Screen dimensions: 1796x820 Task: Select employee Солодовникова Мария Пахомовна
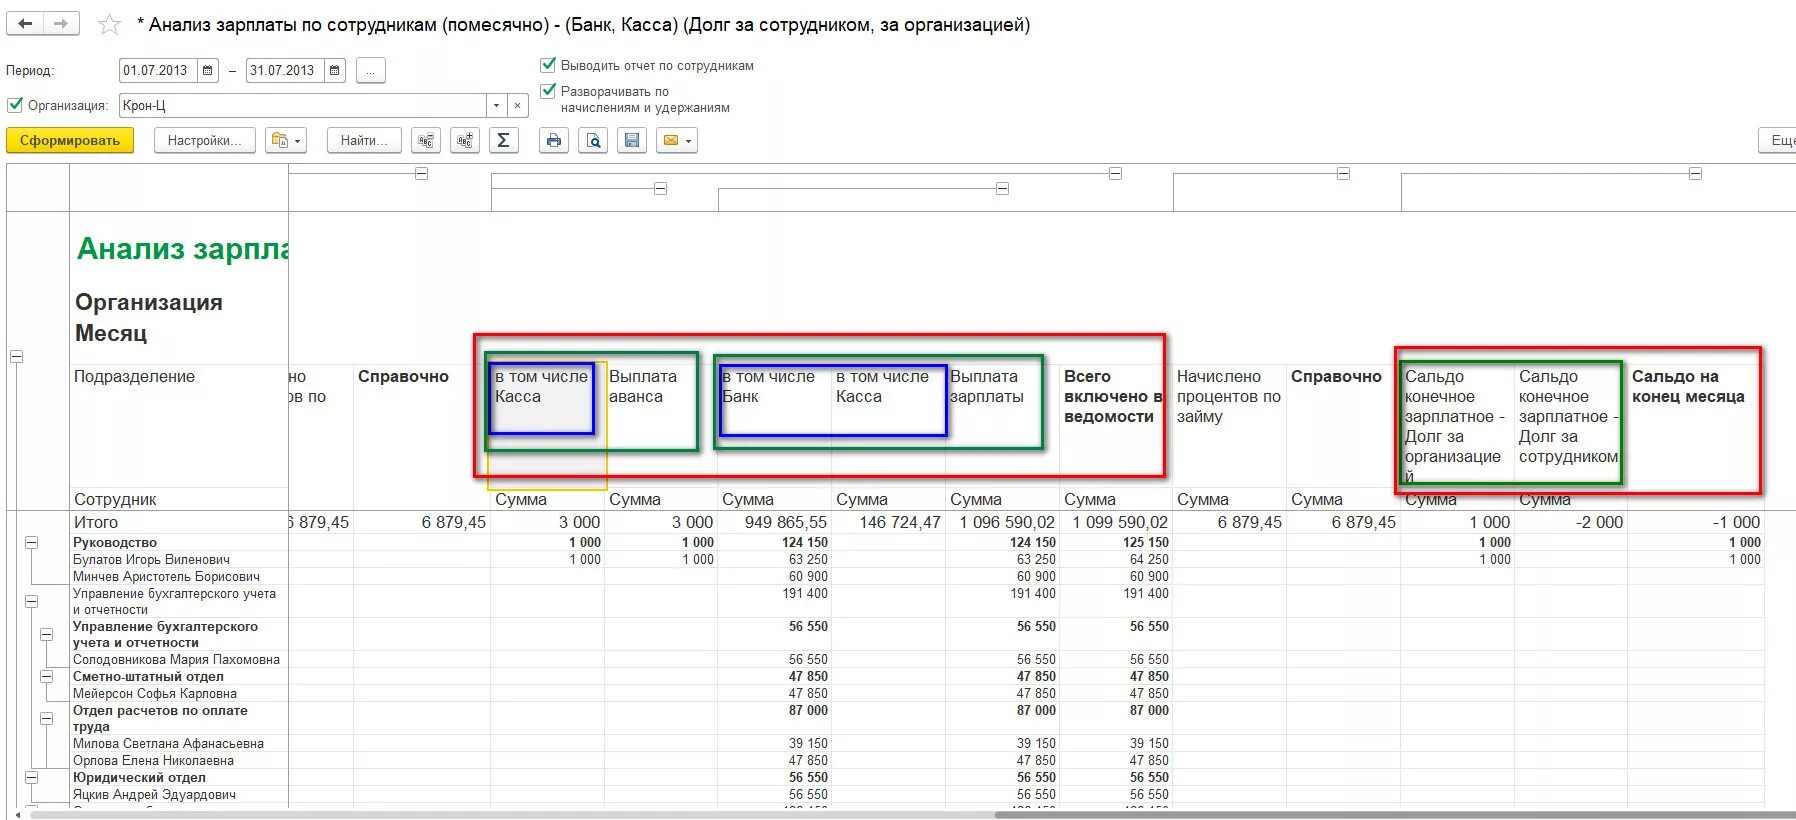tap(176, 660)
